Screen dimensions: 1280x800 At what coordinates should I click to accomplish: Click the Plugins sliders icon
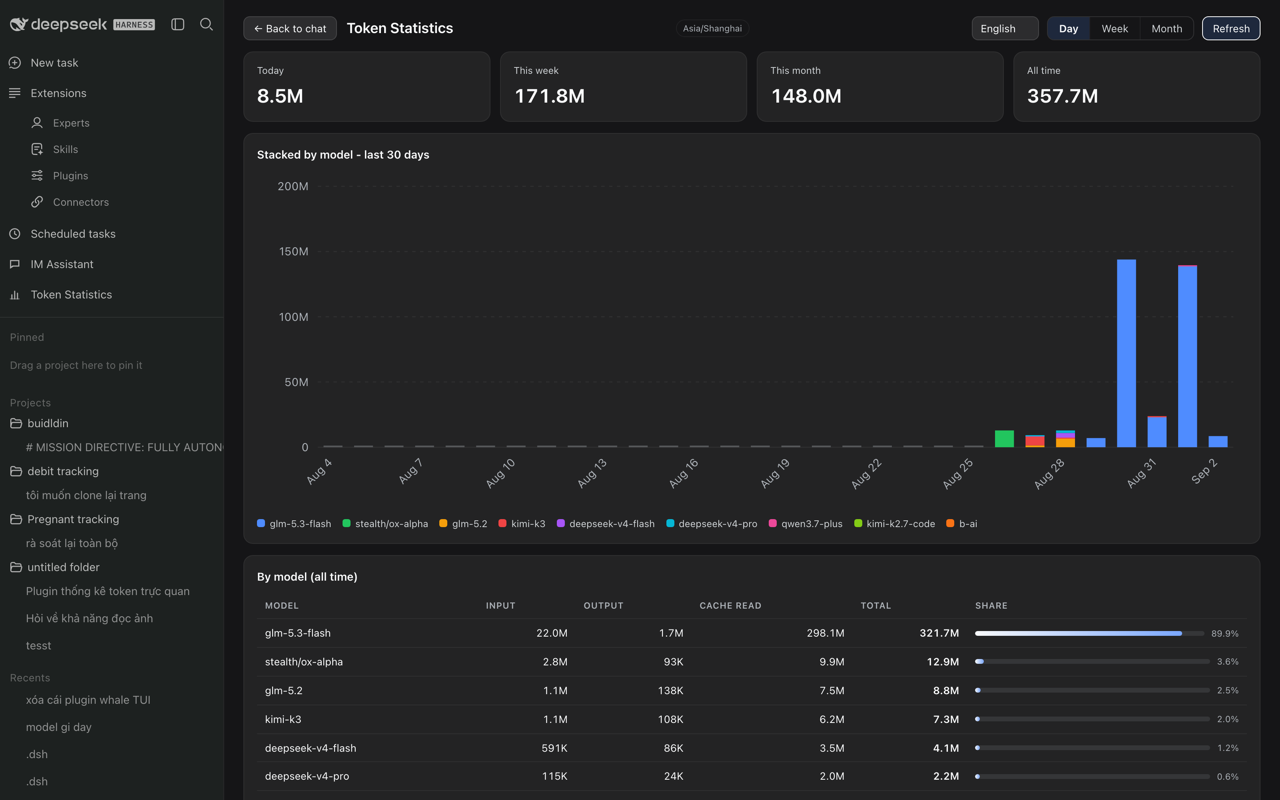37,175
